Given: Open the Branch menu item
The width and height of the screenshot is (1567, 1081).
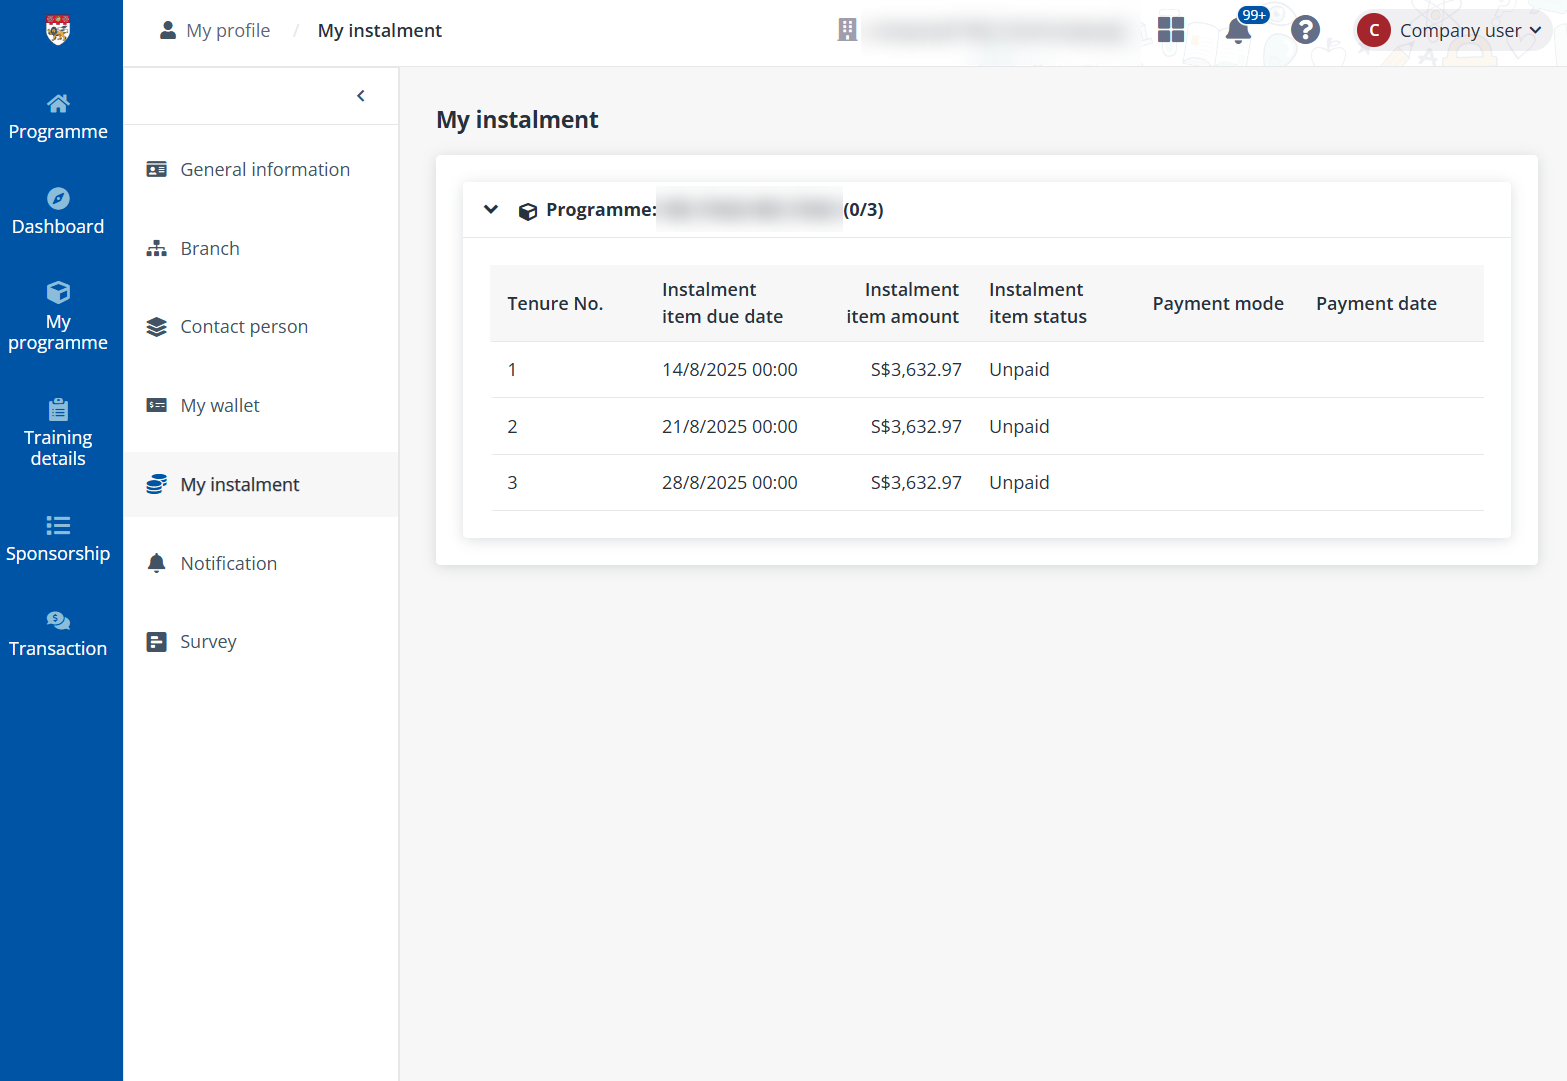Looking at the screenshot, I should pyautogui.click(x=209, y=249).
